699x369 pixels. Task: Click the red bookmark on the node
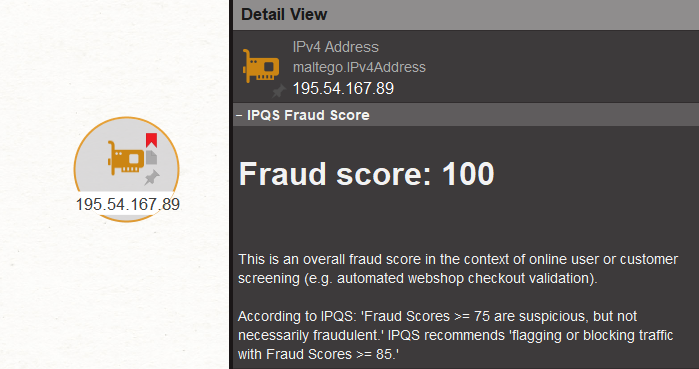[x=152, y=140]
